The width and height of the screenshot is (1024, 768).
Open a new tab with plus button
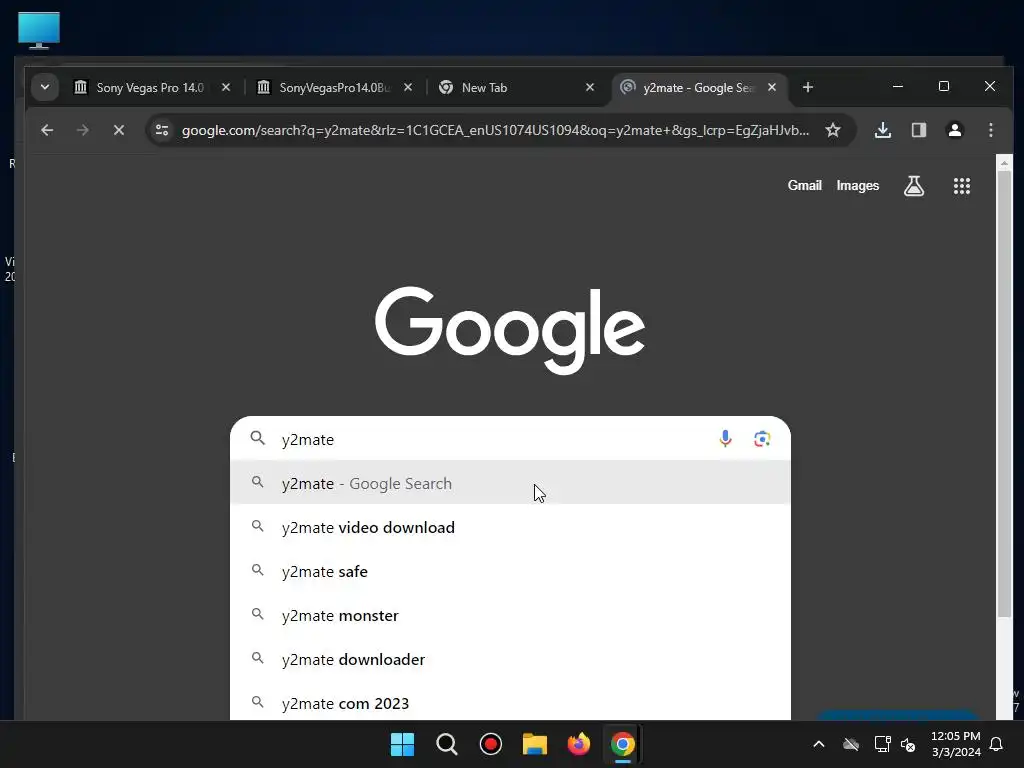[808, 87]
